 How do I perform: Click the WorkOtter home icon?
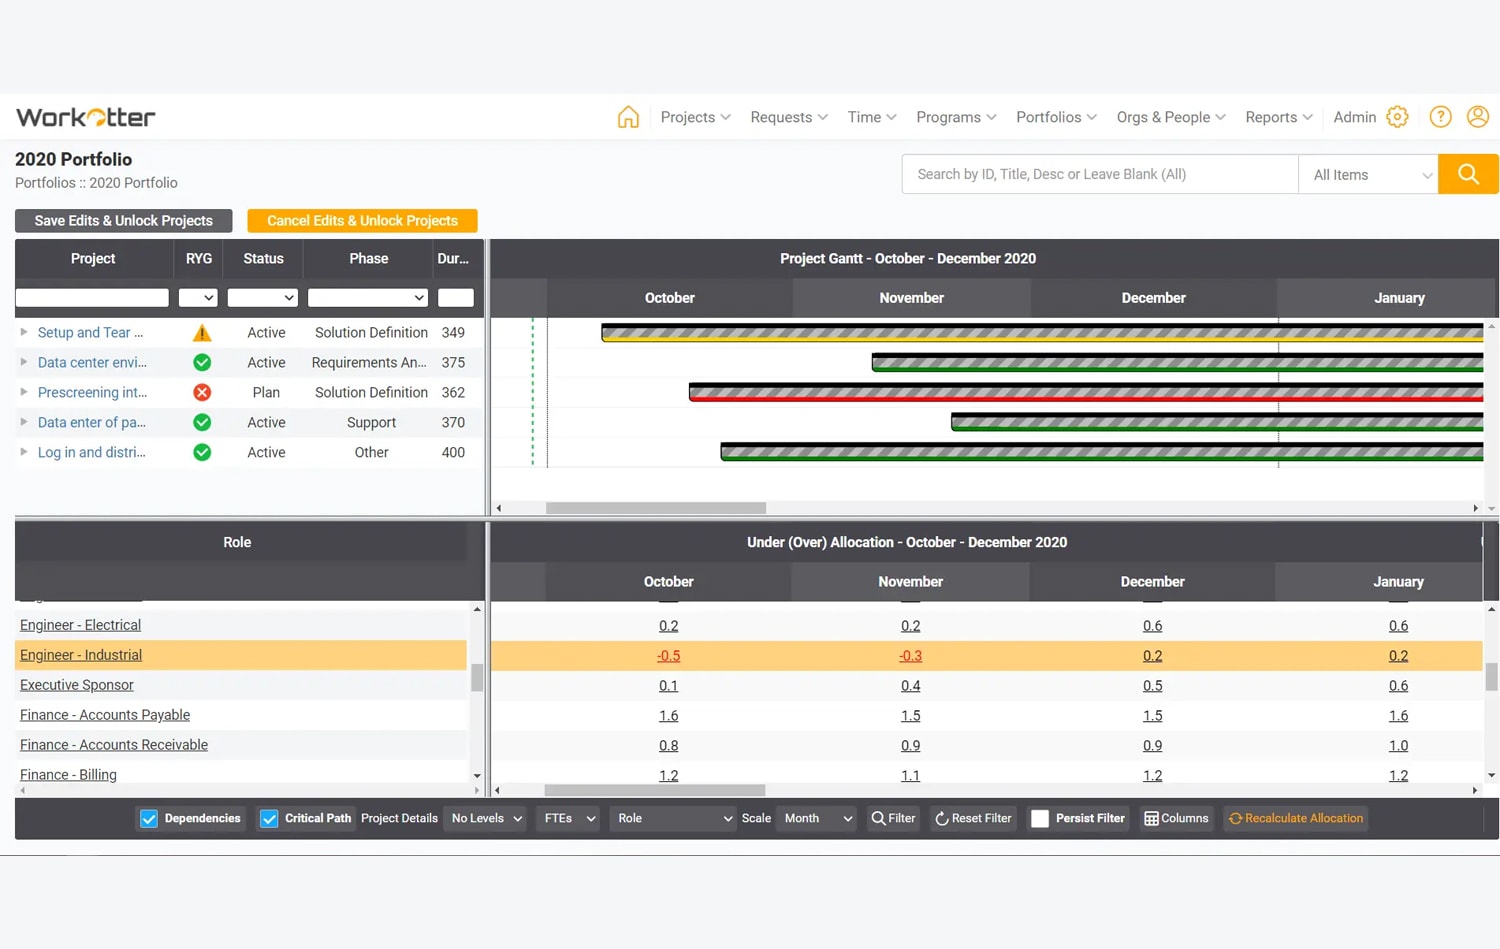click(x=628, y=117)
